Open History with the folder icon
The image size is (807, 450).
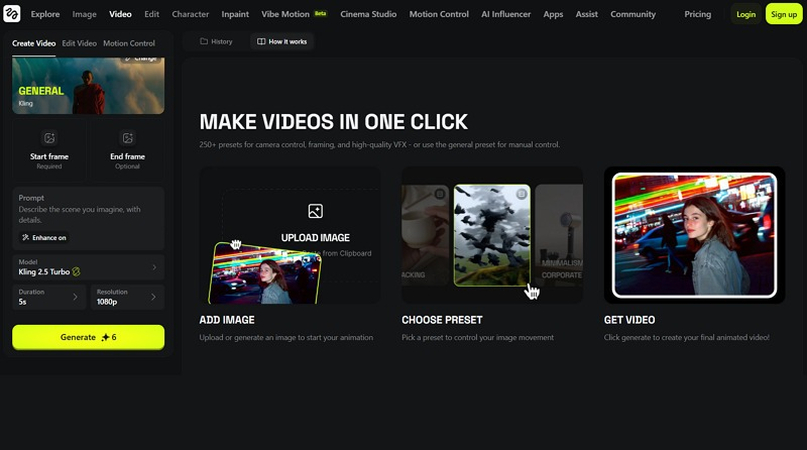[204, 42]
